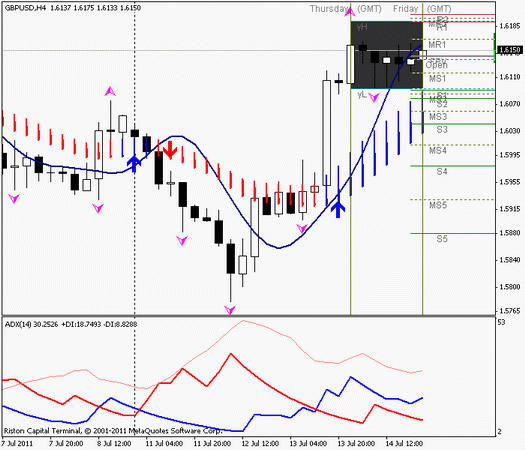Image resolution: width=525 pixels, height=450 pixels.
Task: Click the -DI:8.8288 value
Action: (x=120, y=324)
